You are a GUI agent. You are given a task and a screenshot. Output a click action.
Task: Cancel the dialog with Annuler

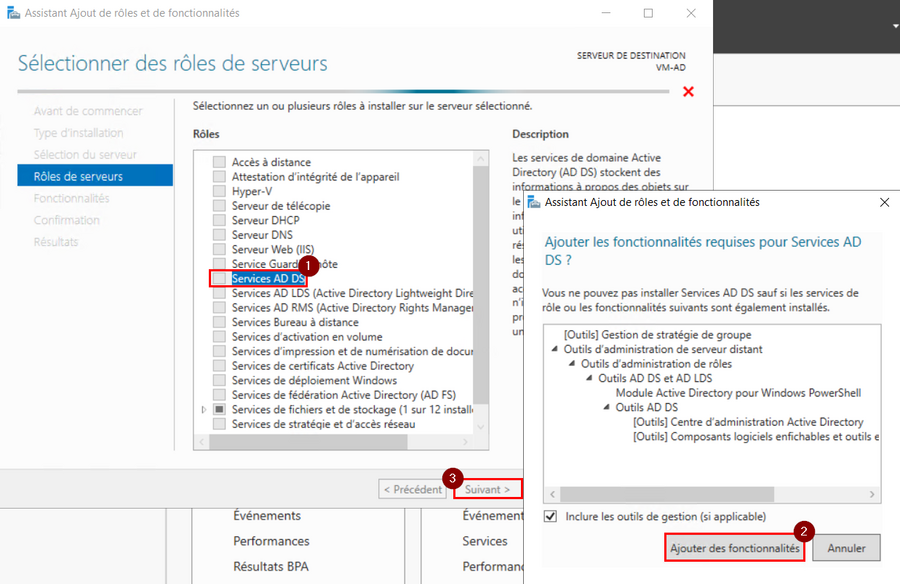[845, 548]
